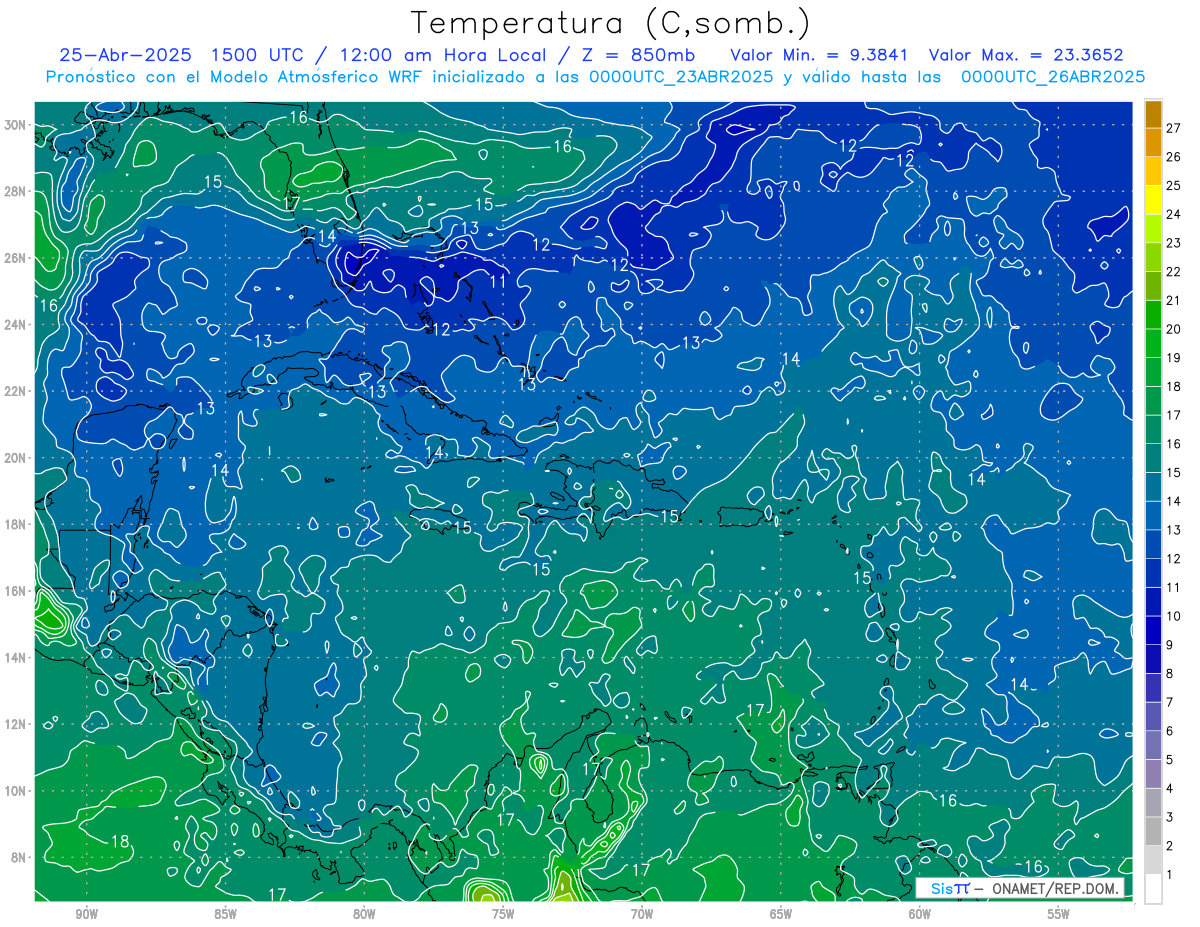Click the legend color band labeled 25
Viewport: 1200px width, 927px height.
click(x=1153, y=171)
